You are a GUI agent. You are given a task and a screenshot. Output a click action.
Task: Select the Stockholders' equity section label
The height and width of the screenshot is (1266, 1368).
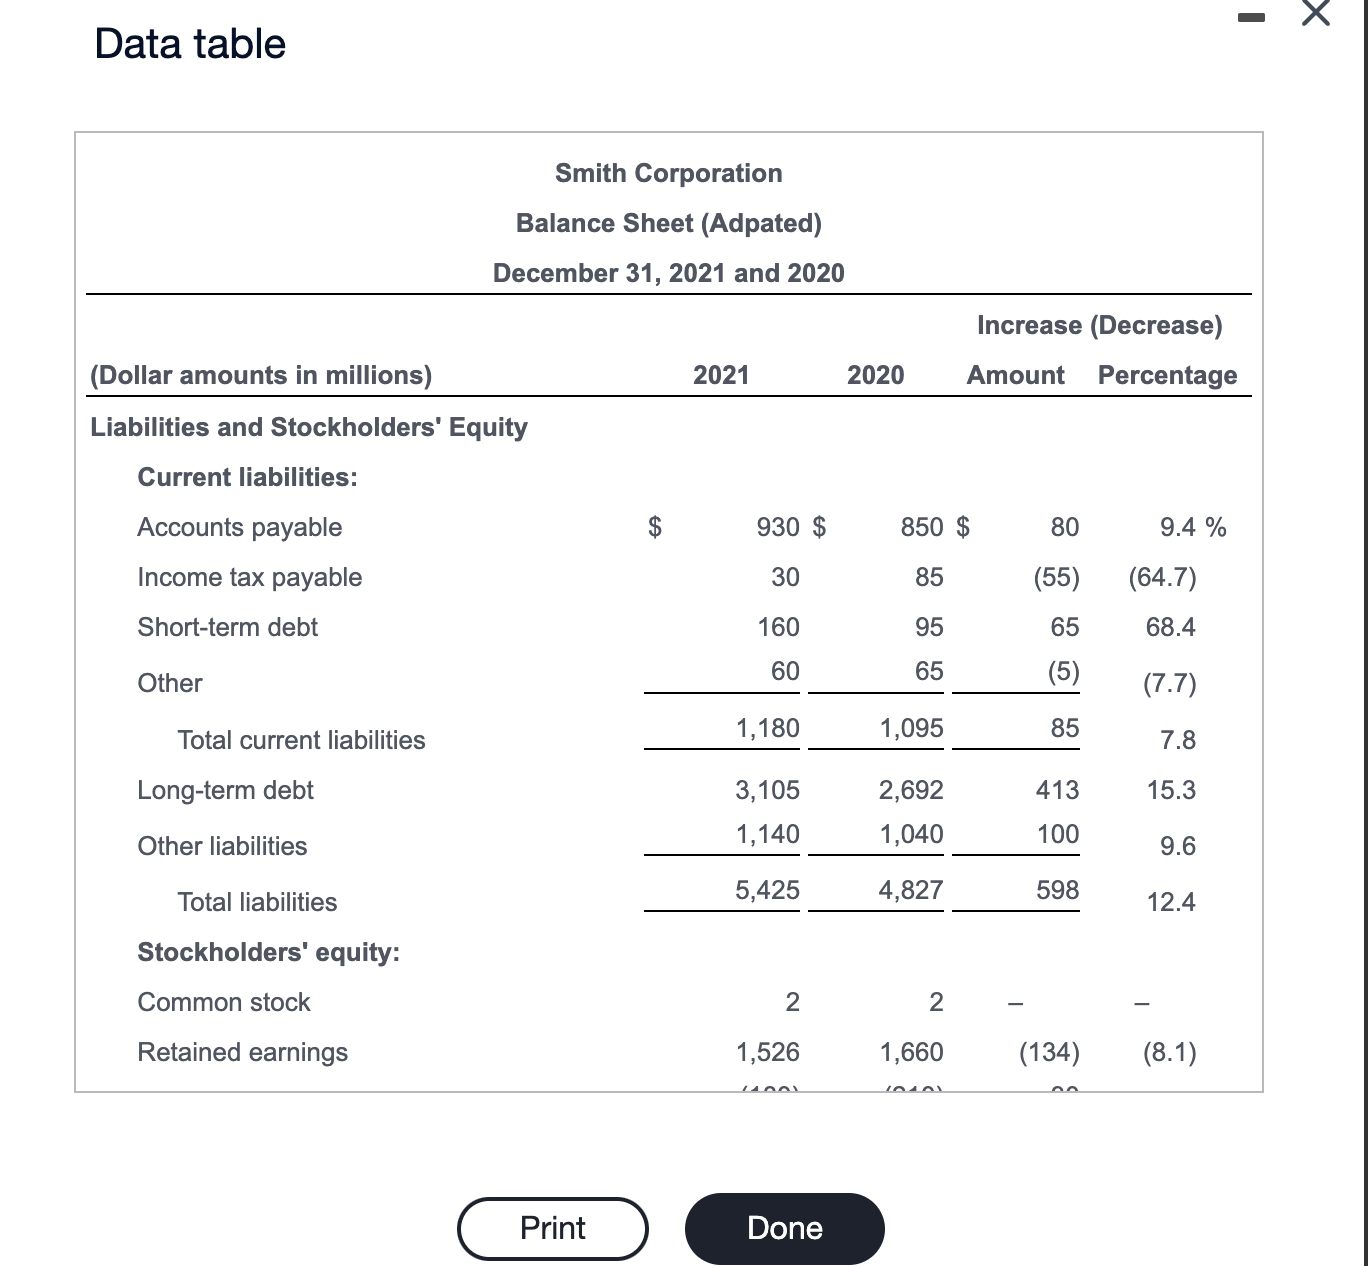click(x=267, y=953)
